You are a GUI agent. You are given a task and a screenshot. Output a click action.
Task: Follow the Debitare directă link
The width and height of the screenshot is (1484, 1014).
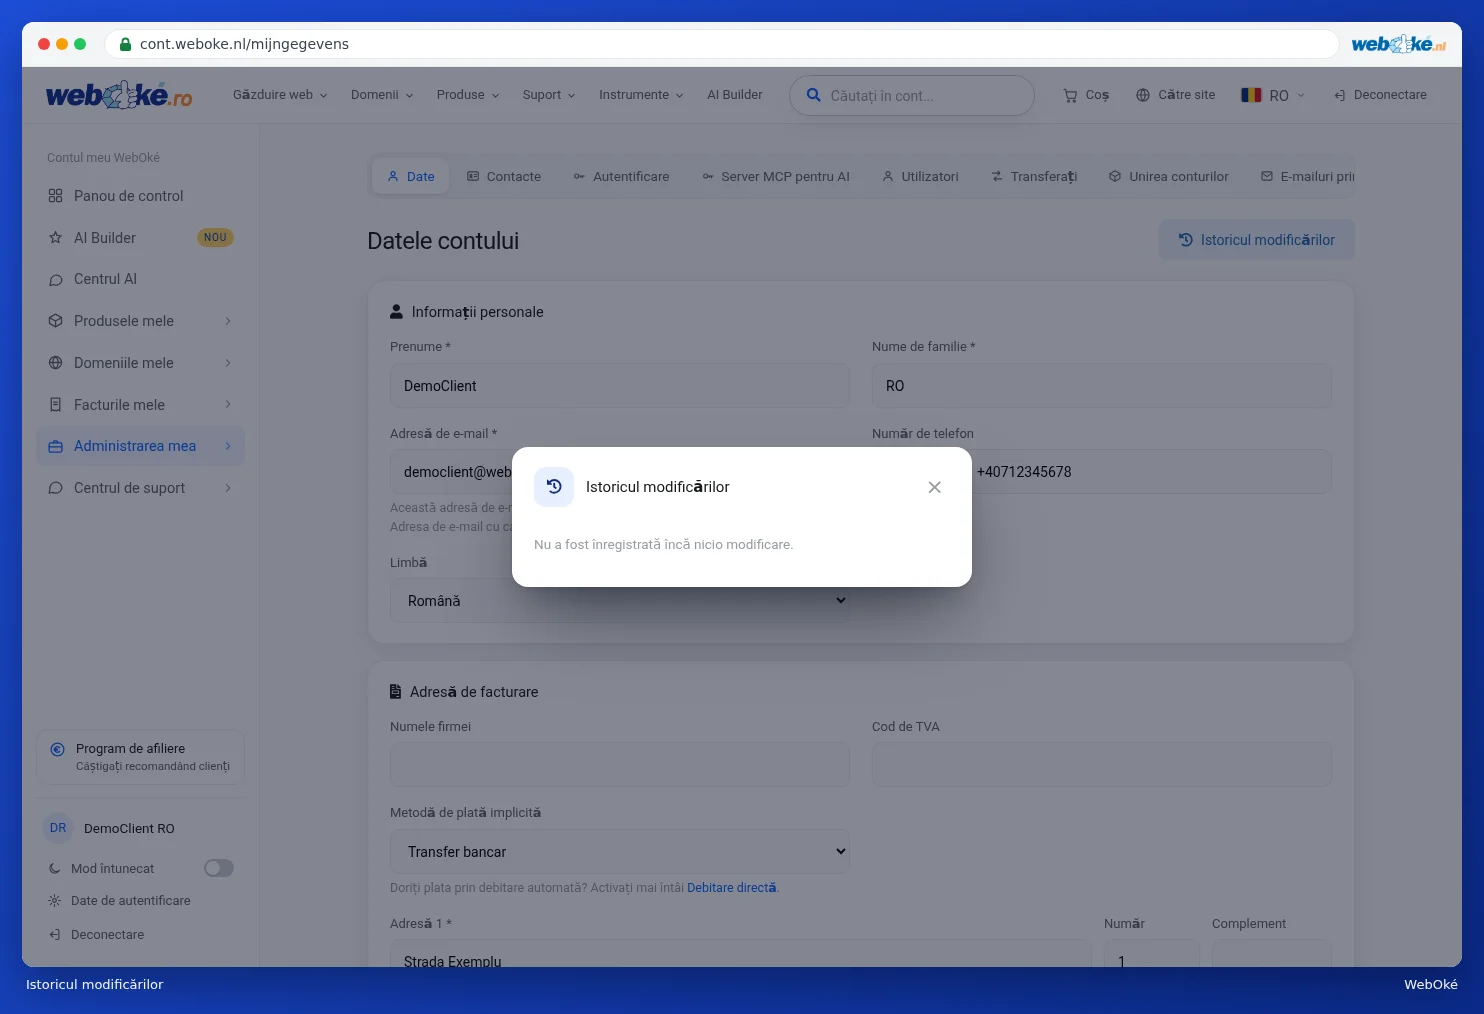[731, 888]
